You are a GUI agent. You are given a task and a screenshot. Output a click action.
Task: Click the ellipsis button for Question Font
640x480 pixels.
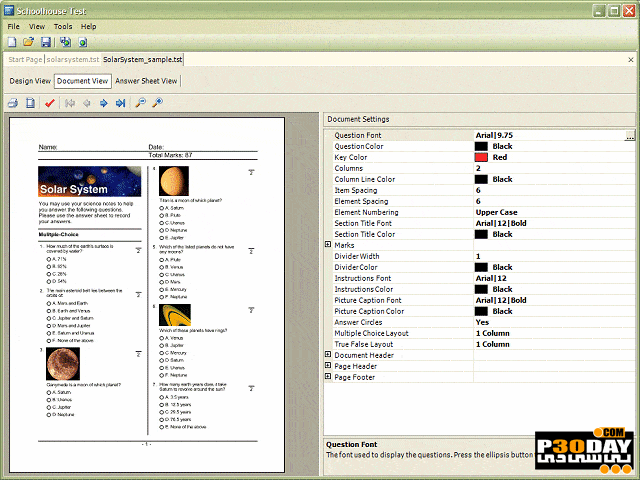click(x=630, y=135)
